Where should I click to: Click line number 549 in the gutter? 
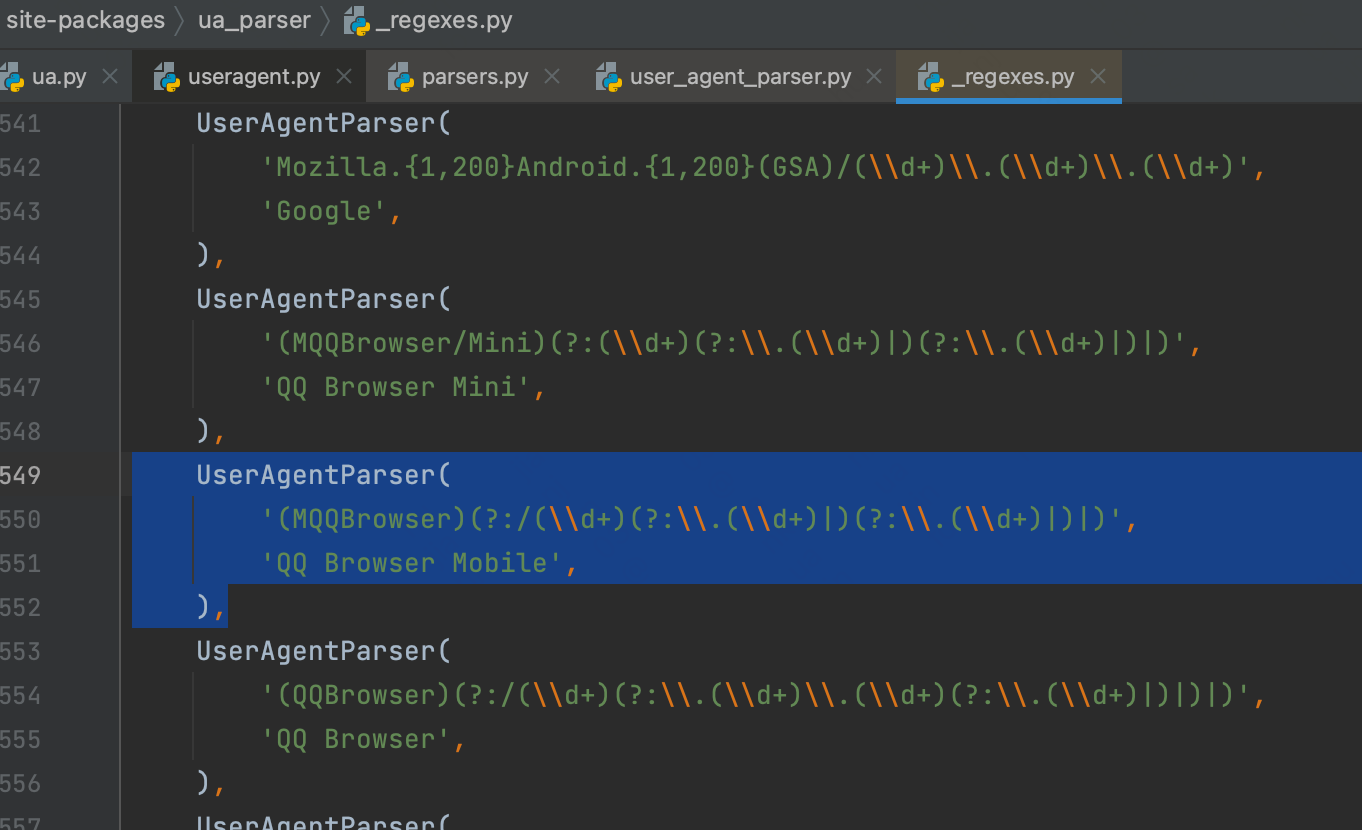20,475
